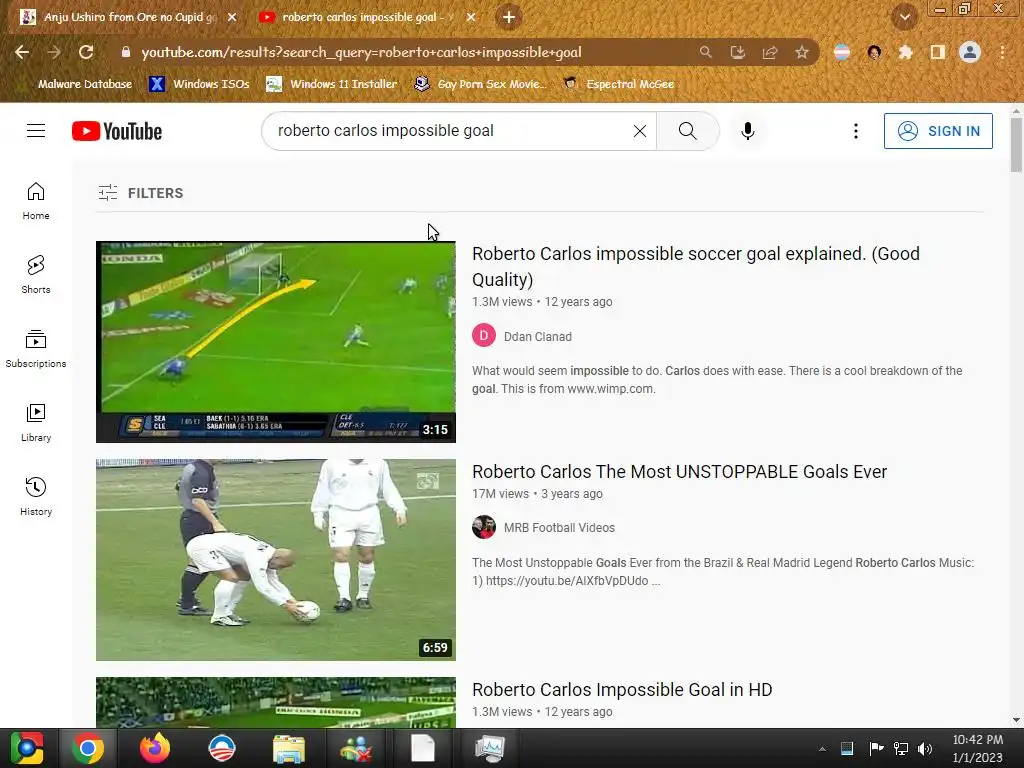Reload the page with refresh icon
Viewport: 1024px width, 768px height.
86,52
